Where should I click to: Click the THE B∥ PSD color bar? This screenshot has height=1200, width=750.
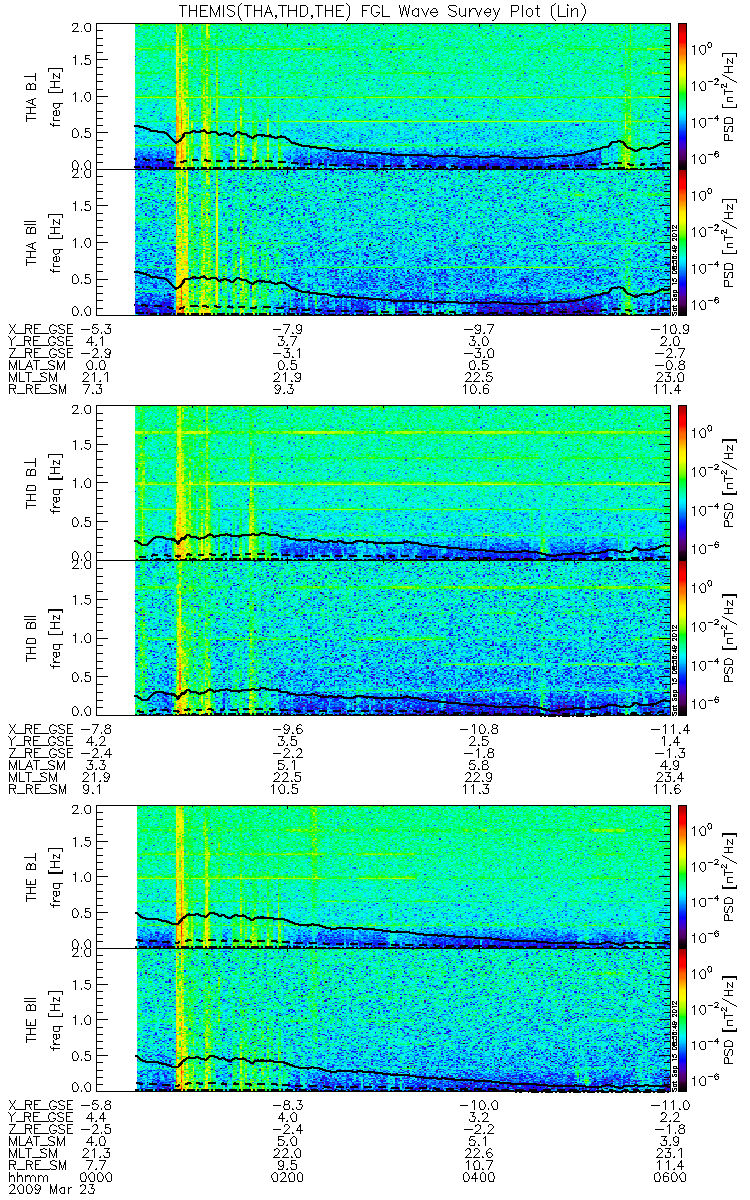pyautogui.click(x=683, y=1018)
